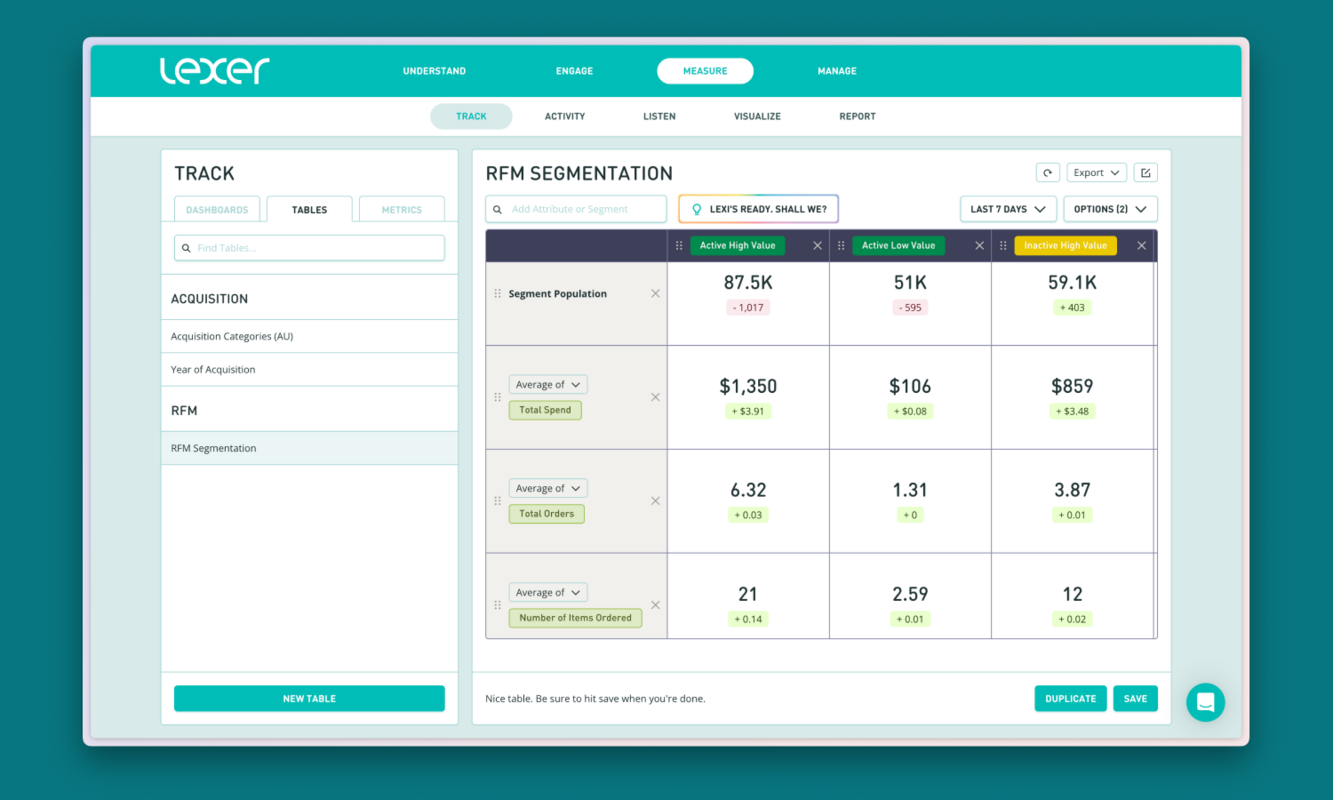Switch to the Dashboards tab
Viewport: 1333px width, 800px height.
click(217, 209)
